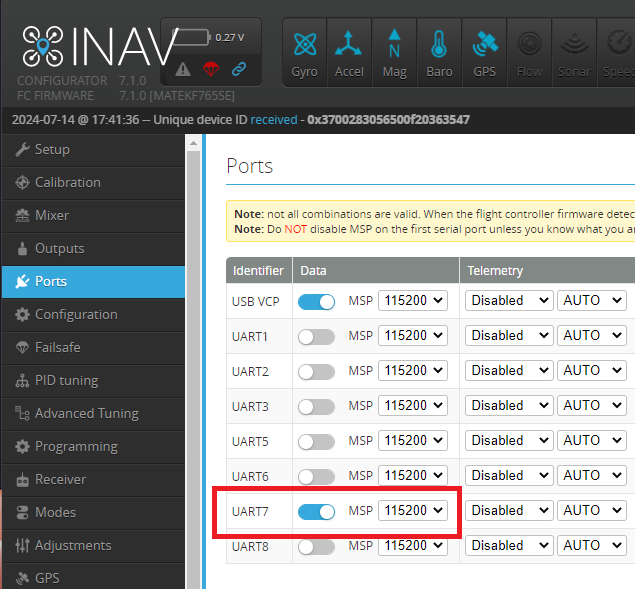635x589 pixels.
Task: Open UART6 MSP baud rate dropdown
Action: click(x=413, y=475)
